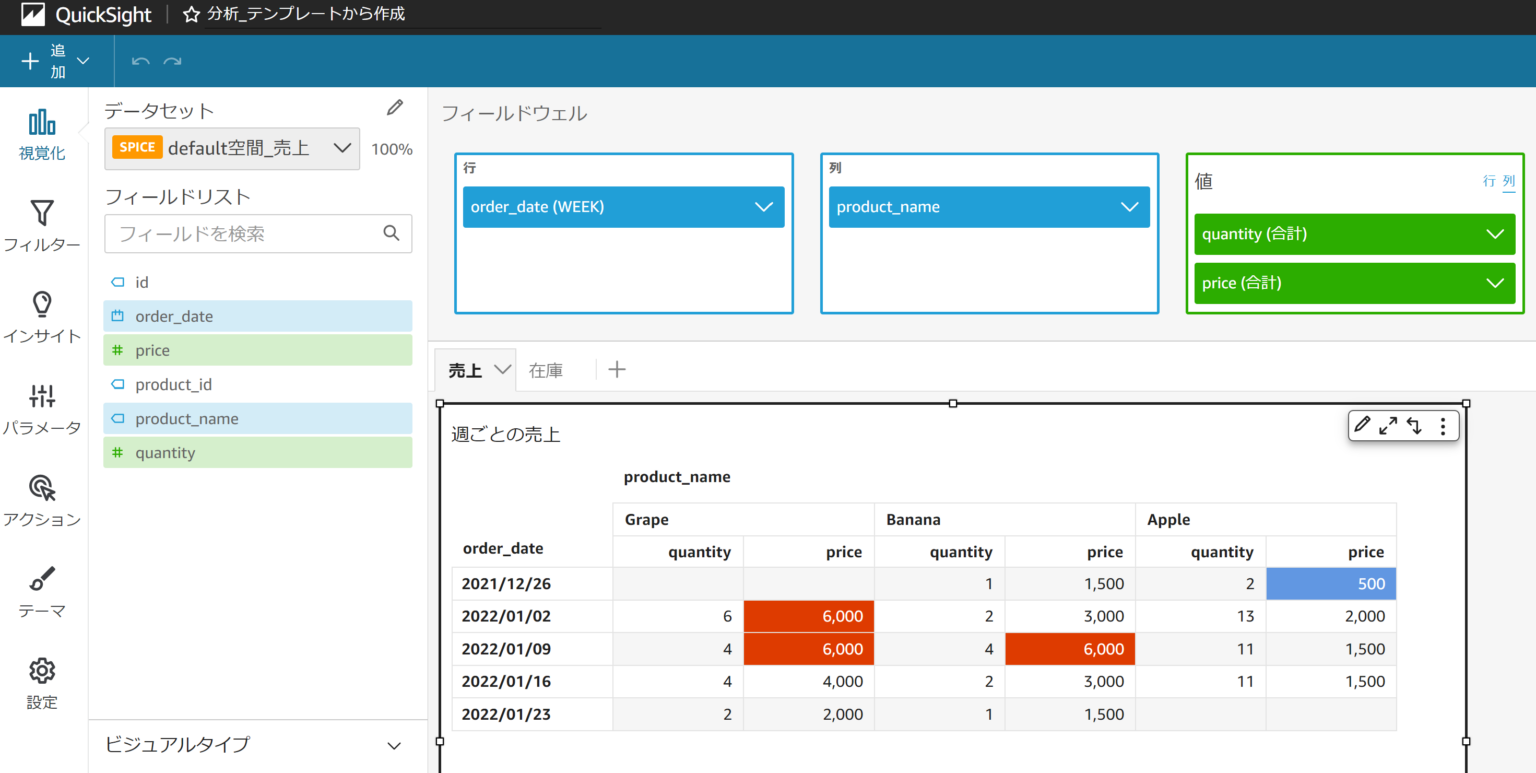Click the pencil icon next to データセット

click(x=395, y=107)
